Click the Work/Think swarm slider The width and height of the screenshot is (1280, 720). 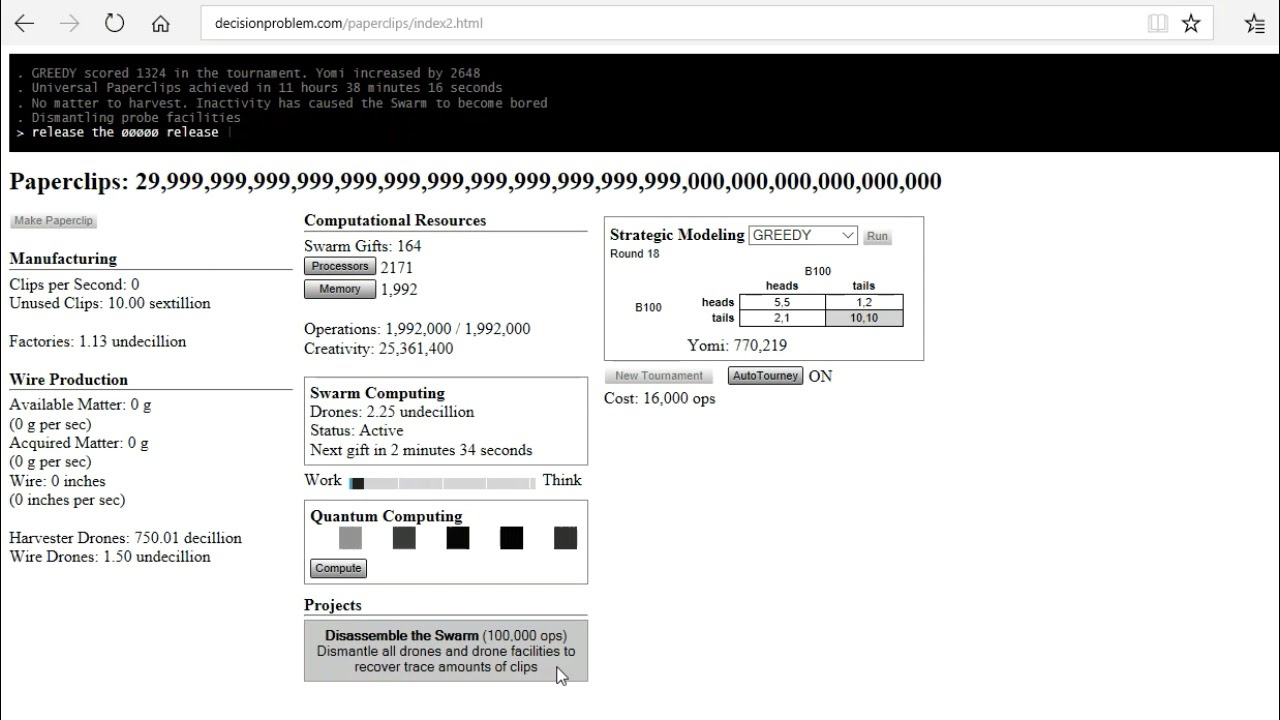pyautogui.click(x=442, y=482)
